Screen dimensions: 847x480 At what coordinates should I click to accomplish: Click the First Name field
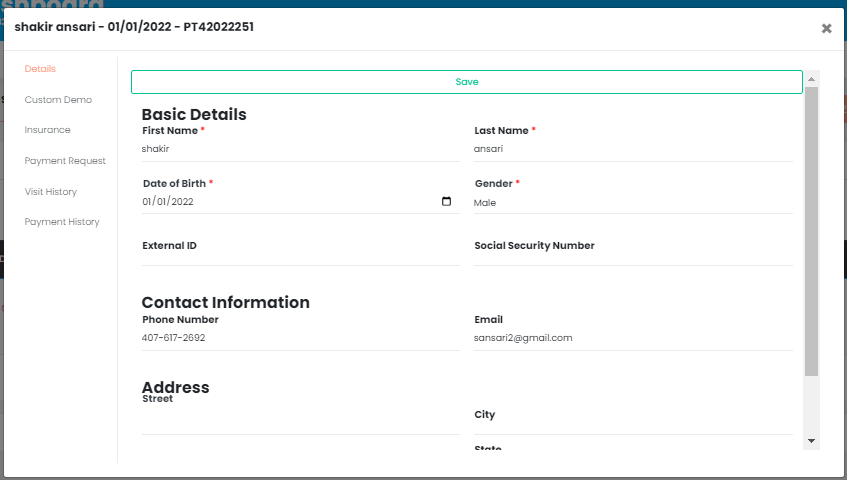300,149
